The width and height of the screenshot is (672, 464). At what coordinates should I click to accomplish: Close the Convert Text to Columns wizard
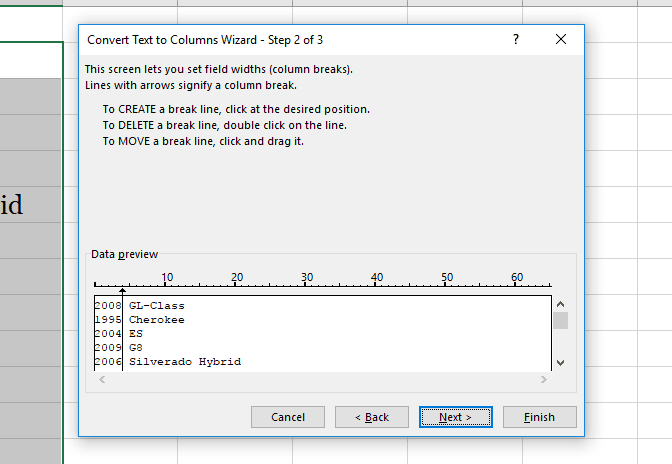560,39
